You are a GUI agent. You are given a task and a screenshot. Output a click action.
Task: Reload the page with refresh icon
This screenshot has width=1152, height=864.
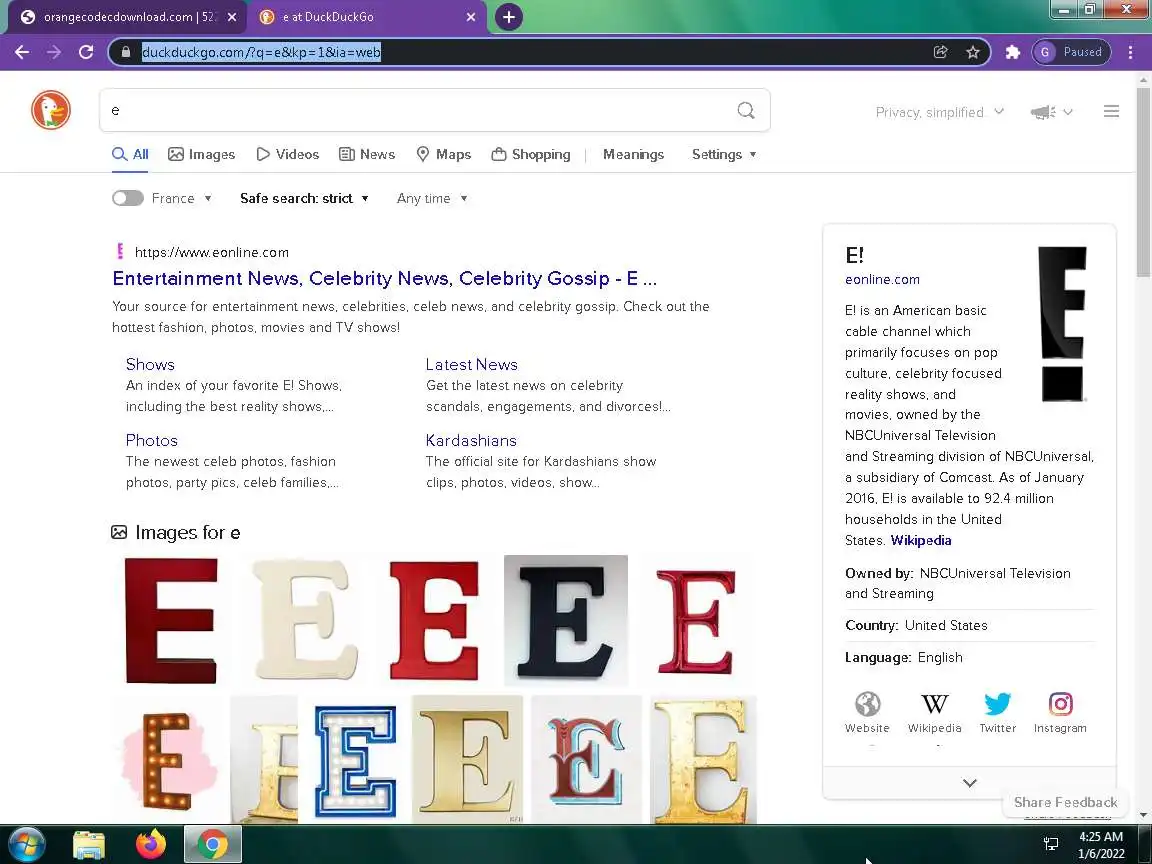click(x=86, y=52)
